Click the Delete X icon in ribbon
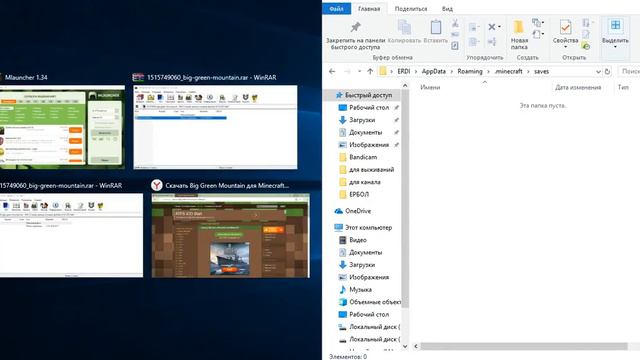This screenshot has width=640, height=360. point(492,27)
